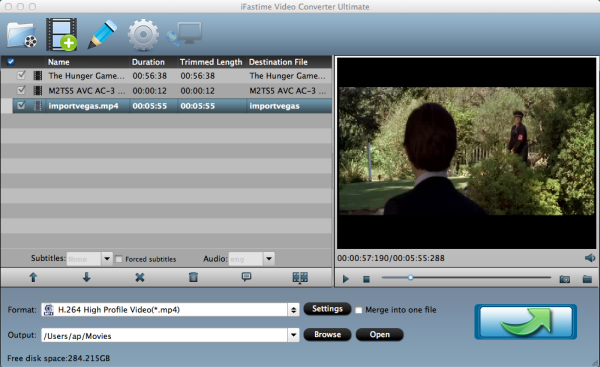Open format Settings button
Image resolution: width=600 pixels, height=367 pixels.
pyautogui.click(x=328, y=309)
